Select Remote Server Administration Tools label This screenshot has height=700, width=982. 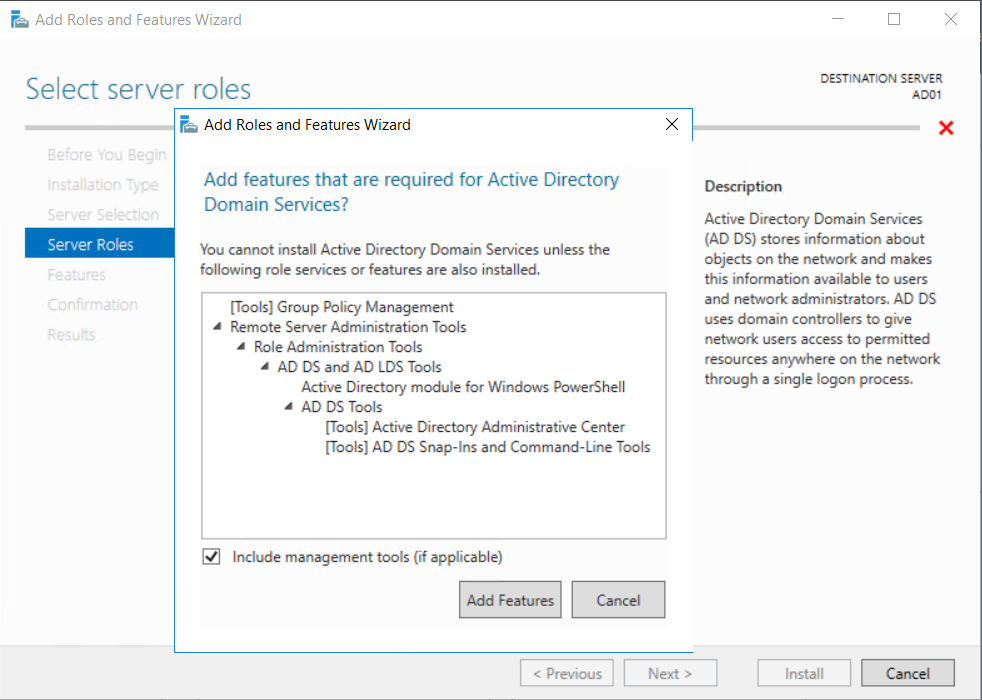(x=348, y=327)
